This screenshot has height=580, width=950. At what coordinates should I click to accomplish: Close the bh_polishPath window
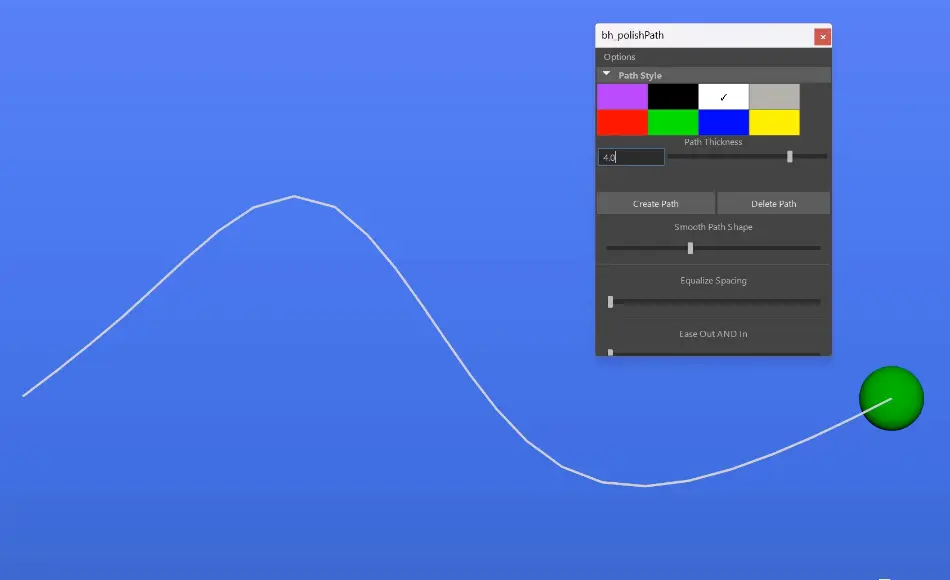(822, 37)
